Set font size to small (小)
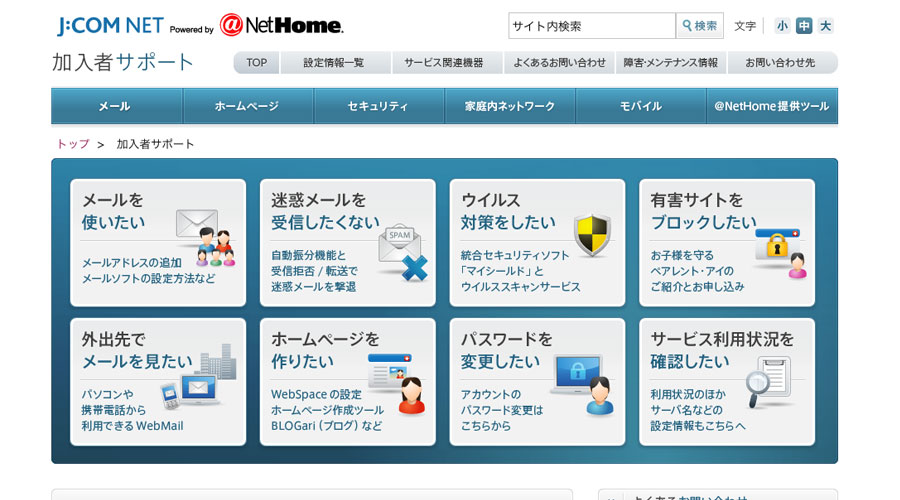900x500 pixels. 782,26
